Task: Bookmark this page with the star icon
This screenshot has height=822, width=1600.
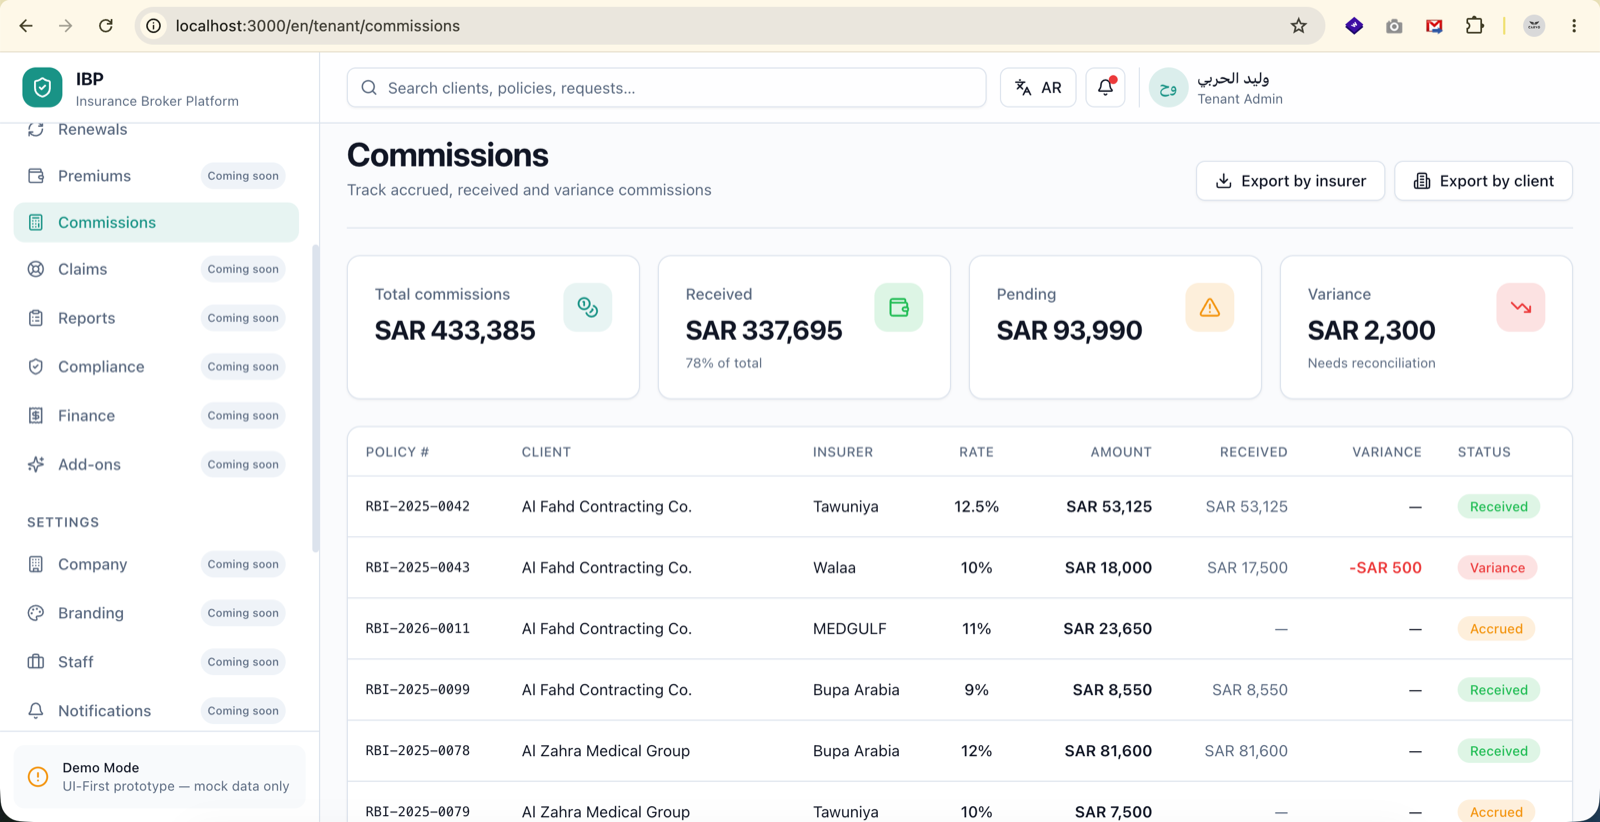Action: [x=1298, y=26]
